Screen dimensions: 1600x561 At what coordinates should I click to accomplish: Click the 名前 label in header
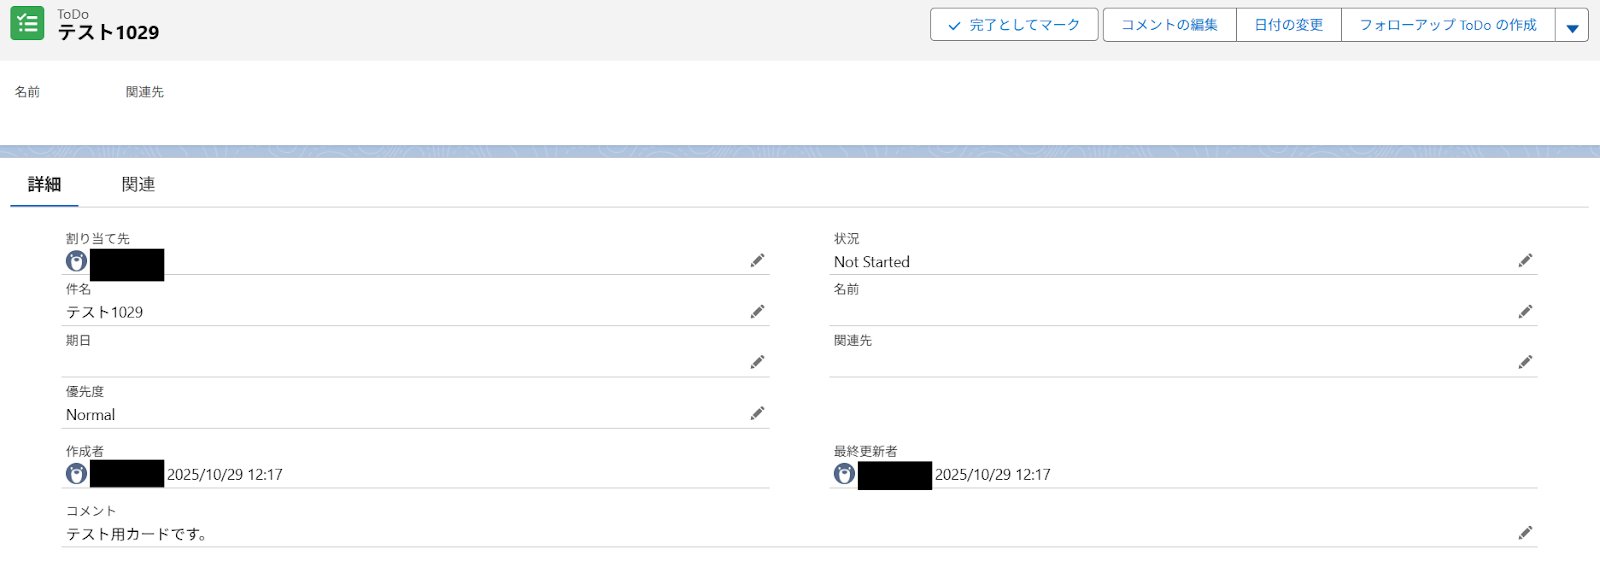tap(27, 92)
